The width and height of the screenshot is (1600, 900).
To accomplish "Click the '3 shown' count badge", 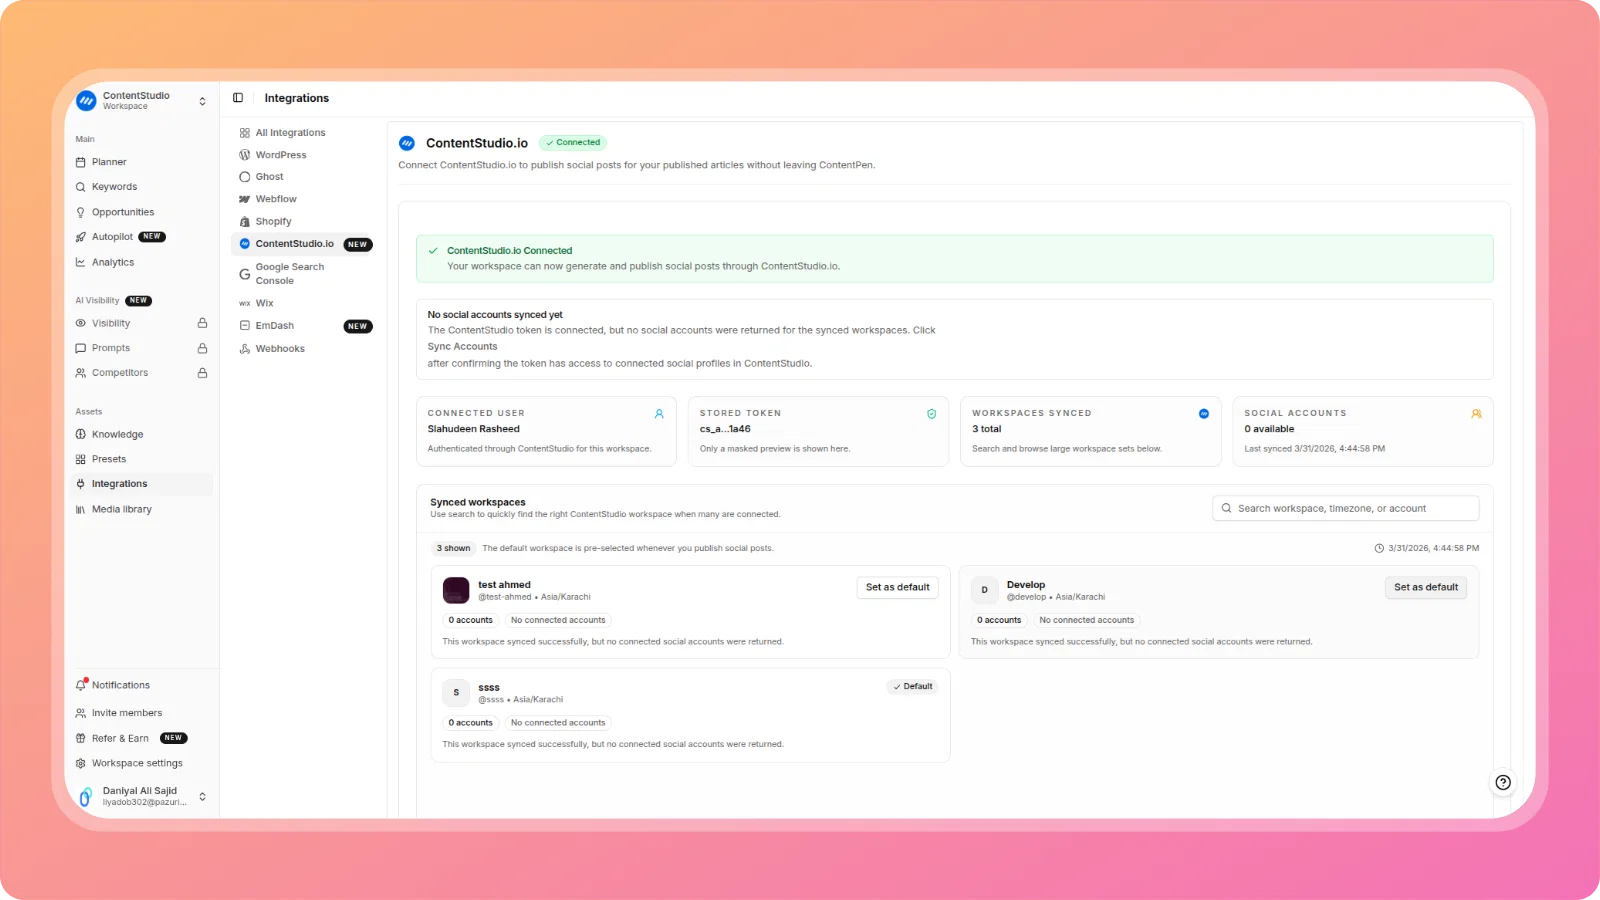I will (x=453, y=549).
